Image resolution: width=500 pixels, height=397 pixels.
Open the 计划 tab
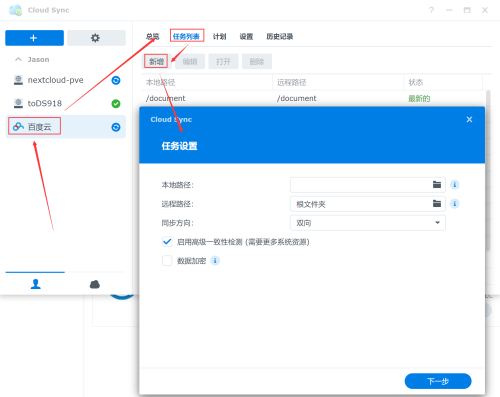[x=219, y=37]
